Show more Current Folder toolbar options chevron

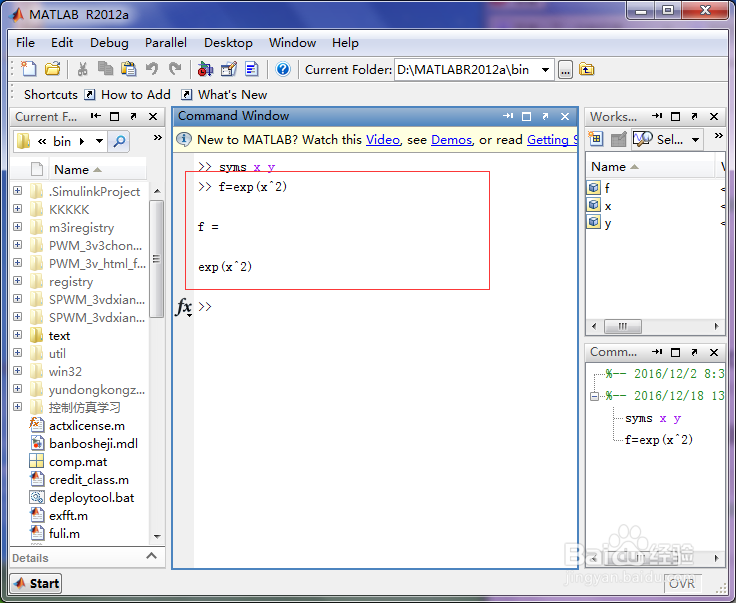pos(158,137)
